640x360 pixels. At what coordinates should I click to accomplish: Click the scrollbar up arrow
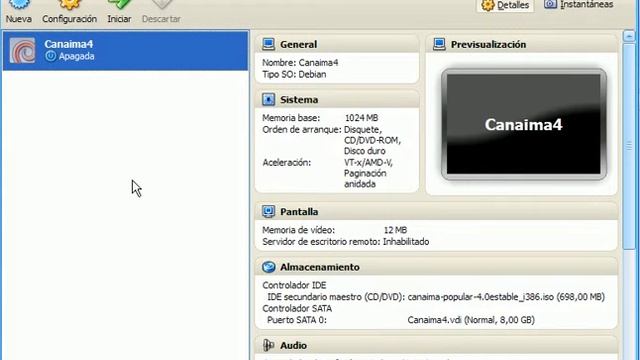pos(629,36)
